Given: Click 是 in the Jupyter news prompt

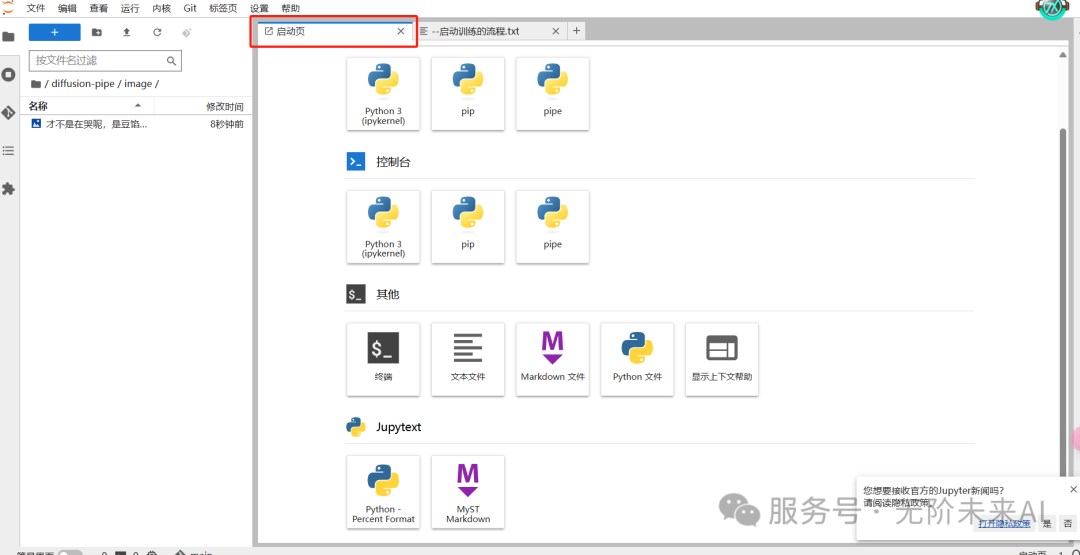Looking at the screenshot, I should [1047, 524].
